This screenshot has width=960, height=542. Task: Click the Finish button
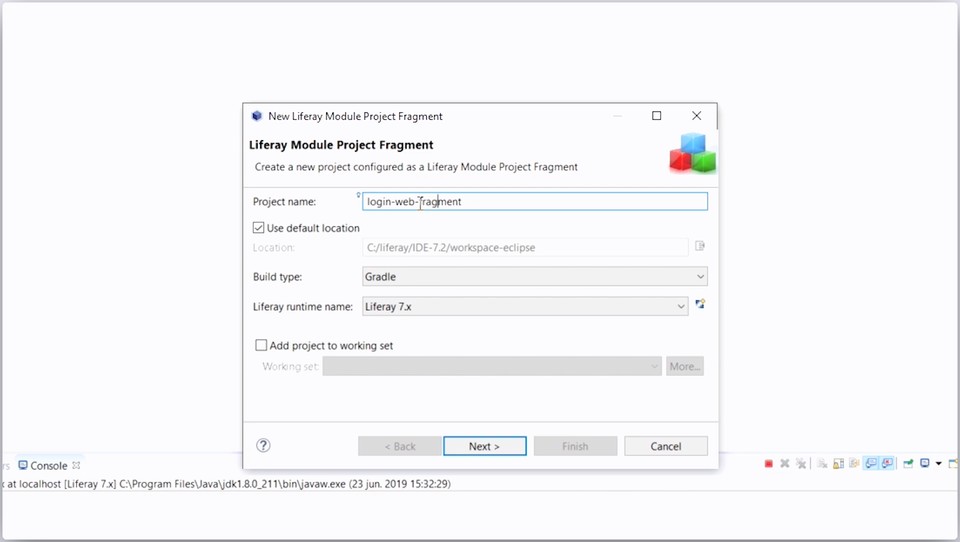575,446
